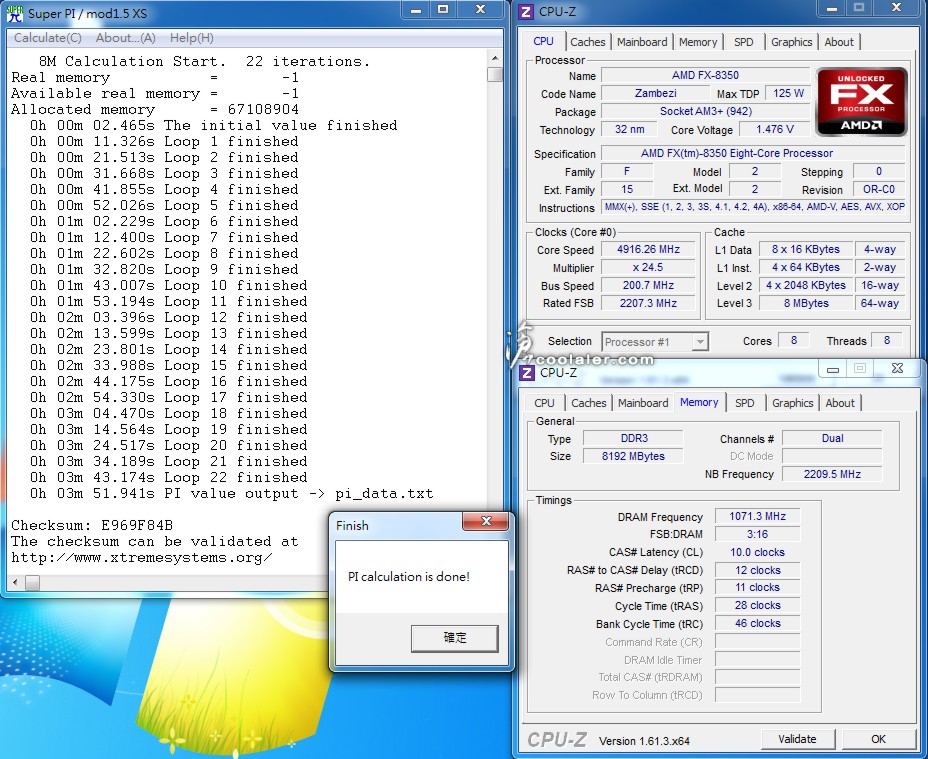Image resolution: width=928 pixels, height=759 pixels.
Task: Click the 'x 24.5' Multiplier value
Action: tap(648, 268)
